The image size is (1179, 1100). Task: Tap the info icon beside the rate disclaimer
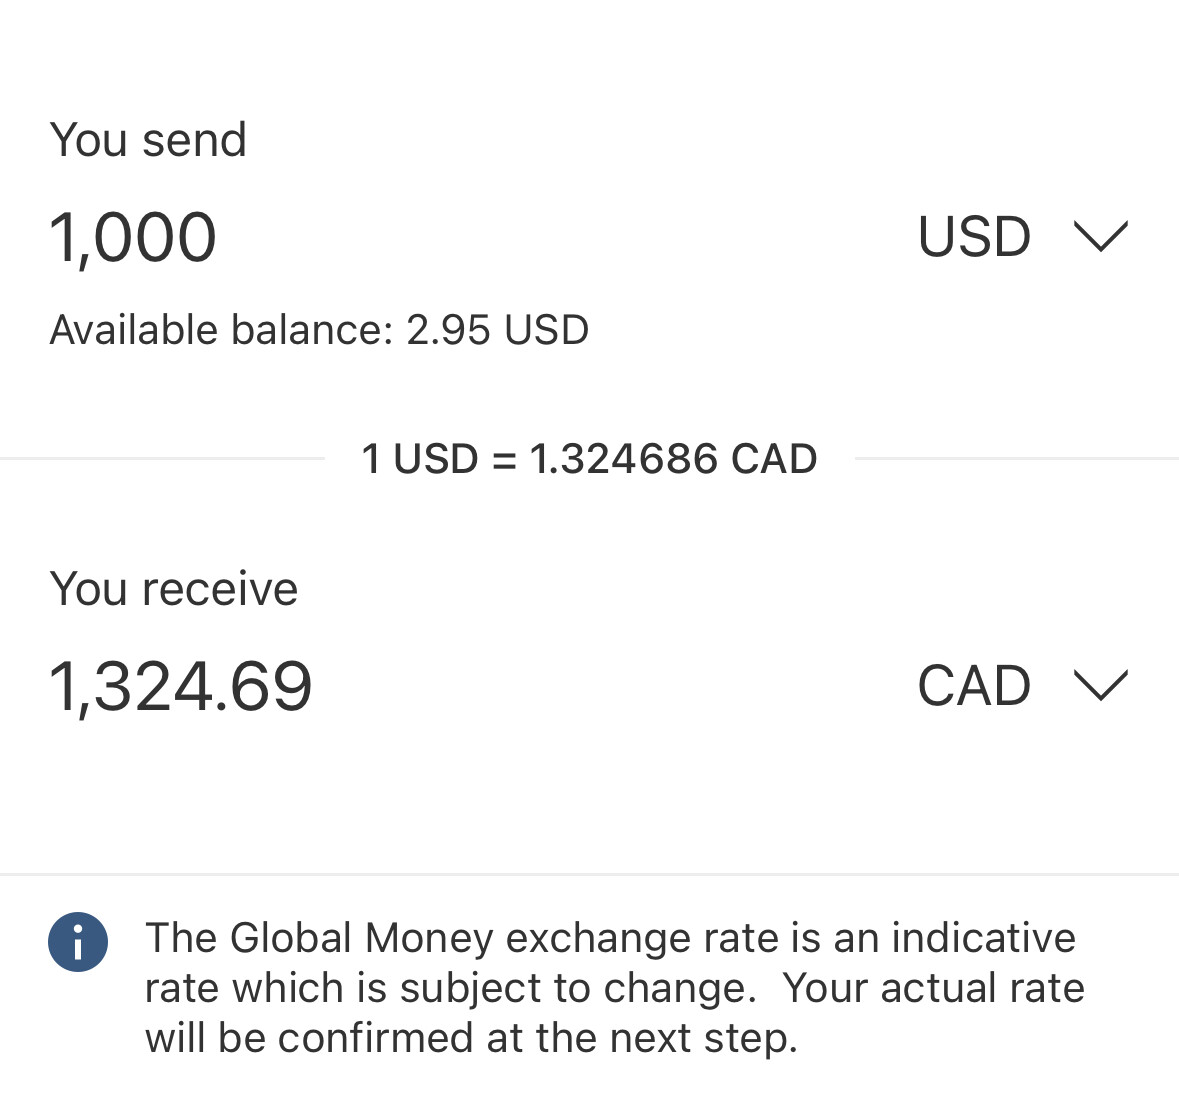click(x=78, y=941)
